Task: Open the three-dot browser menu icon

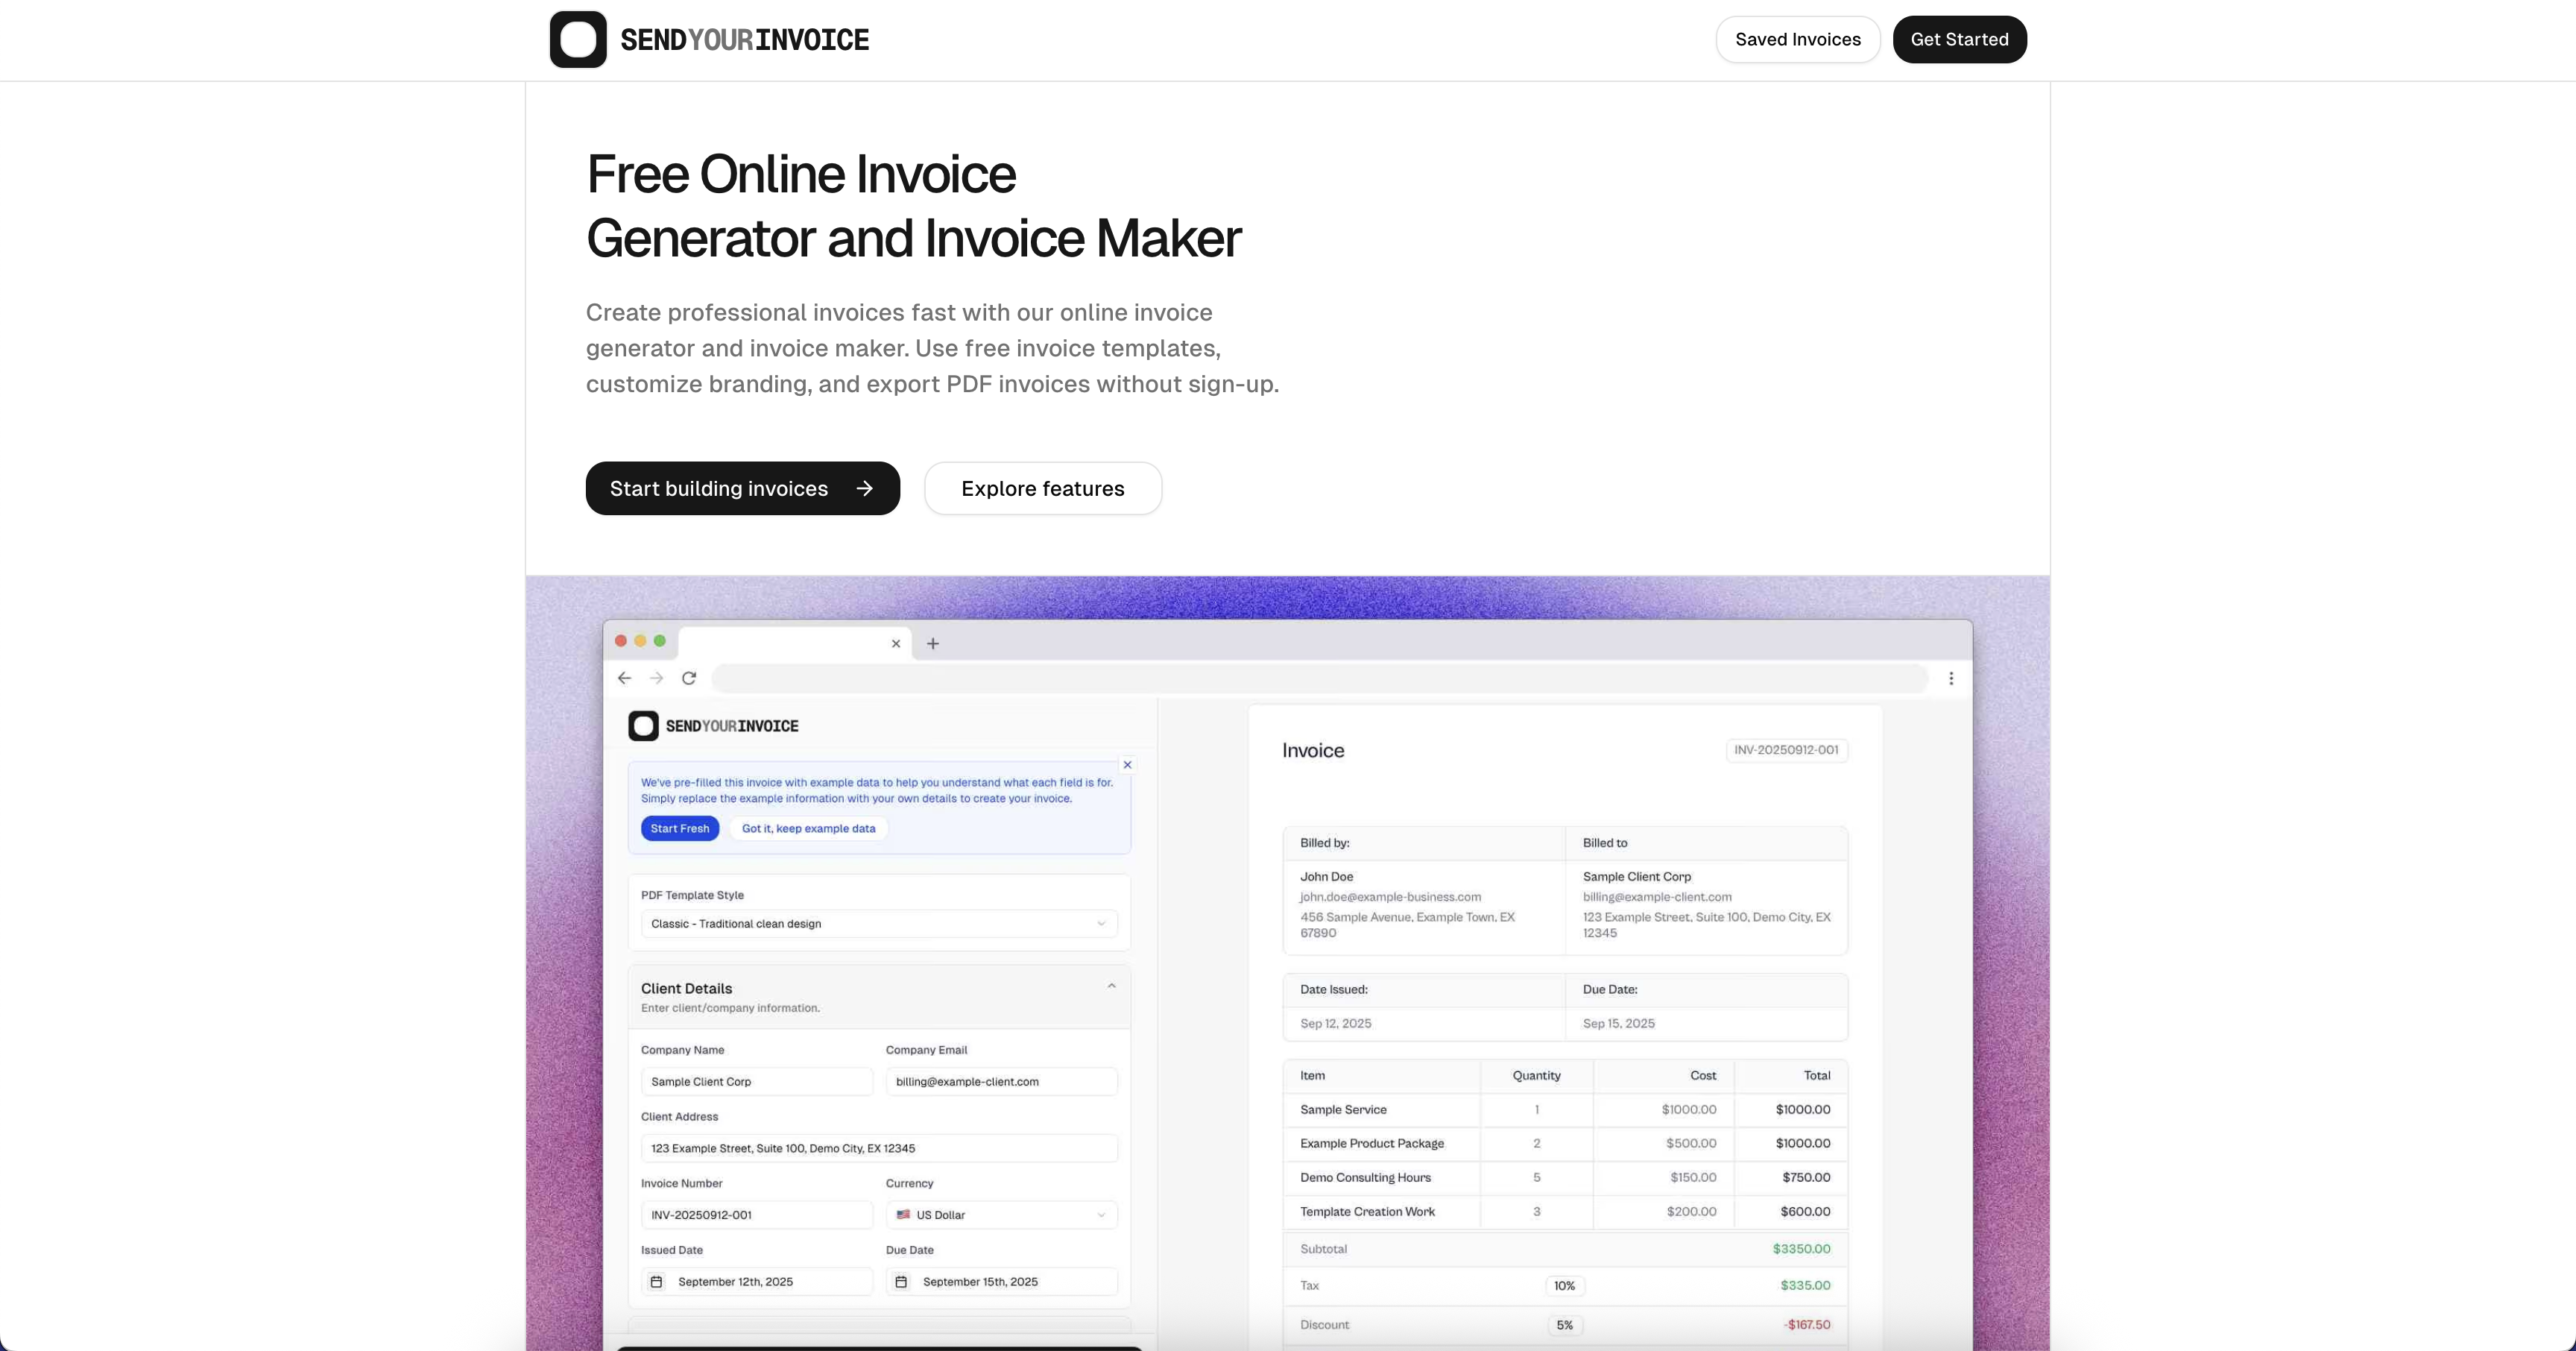Action: (x=1950, y=678)
